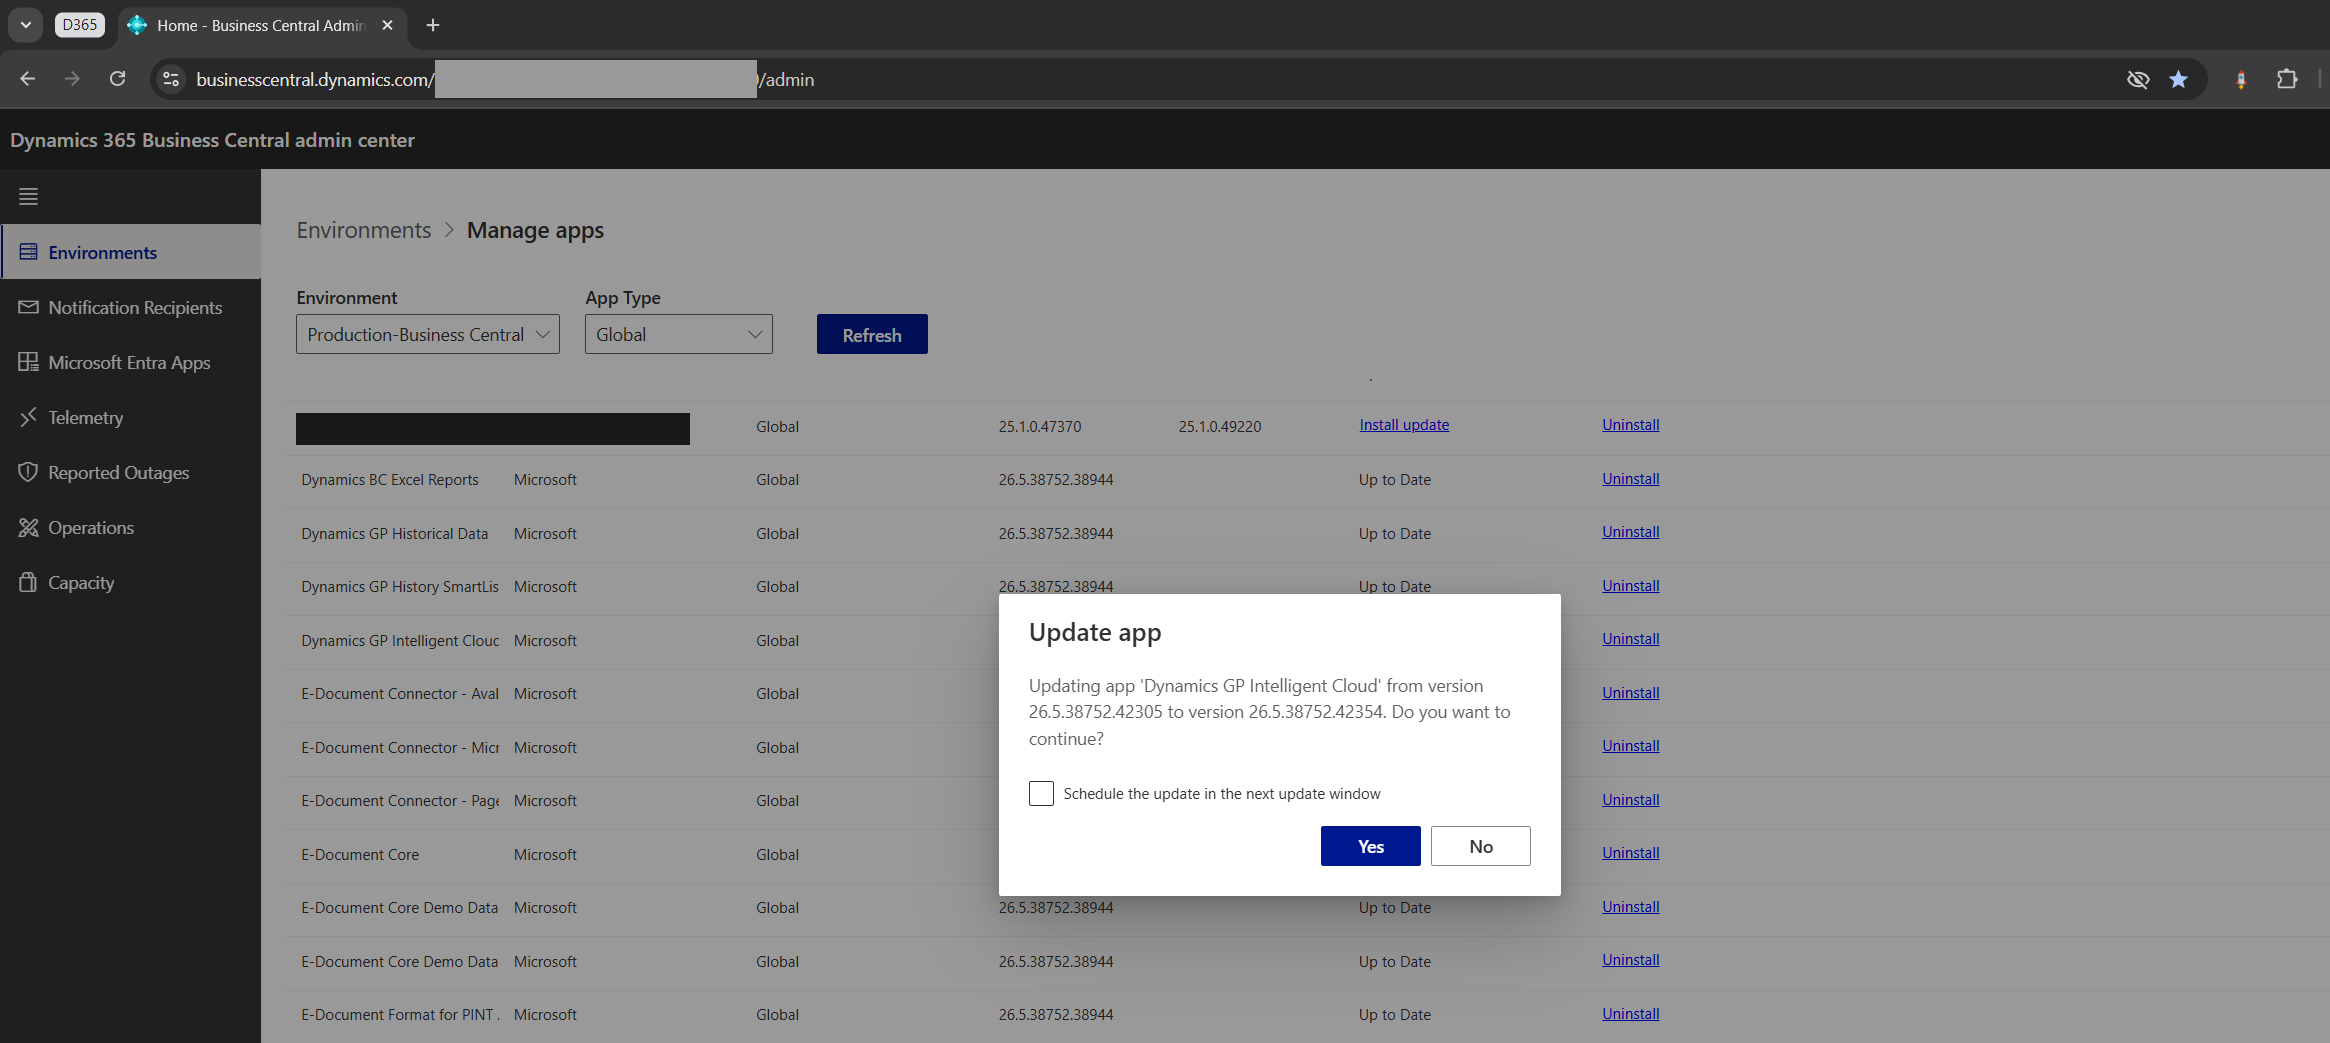Click the eye-slash tracking icon in address bar
Image resolution: width=2330 pixels, height=1043 pixels.
point(2138,79)
